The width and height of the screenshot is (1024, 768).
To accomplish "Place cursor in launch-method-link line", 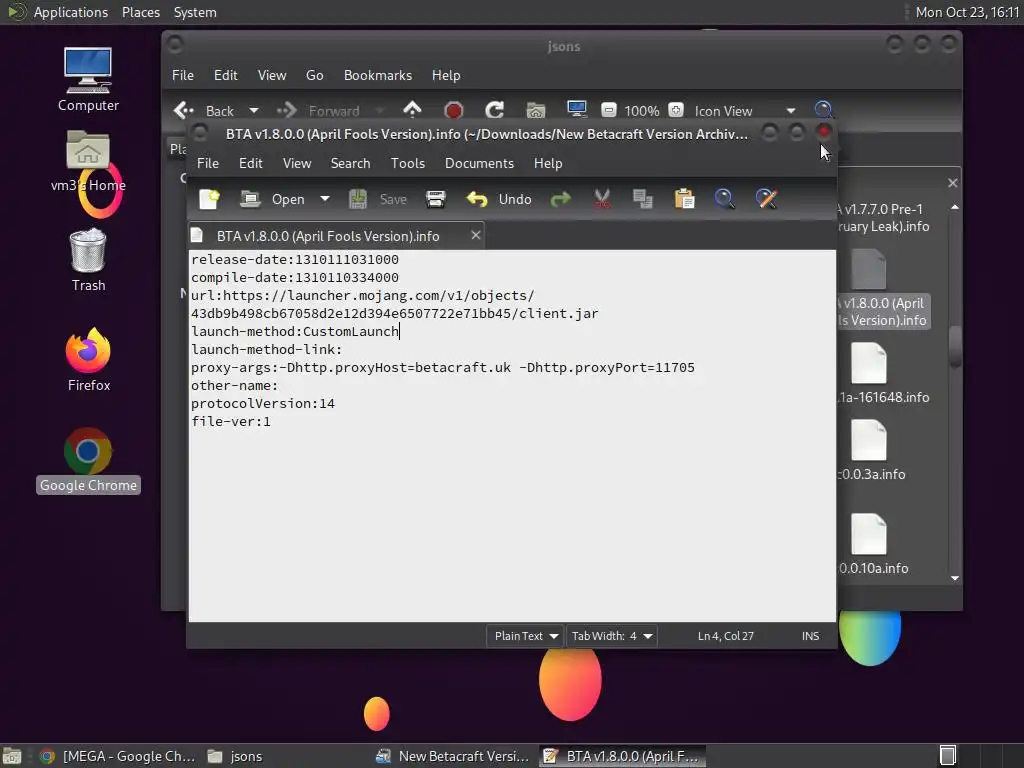I will pyautogui.click(x=266, y=349).
